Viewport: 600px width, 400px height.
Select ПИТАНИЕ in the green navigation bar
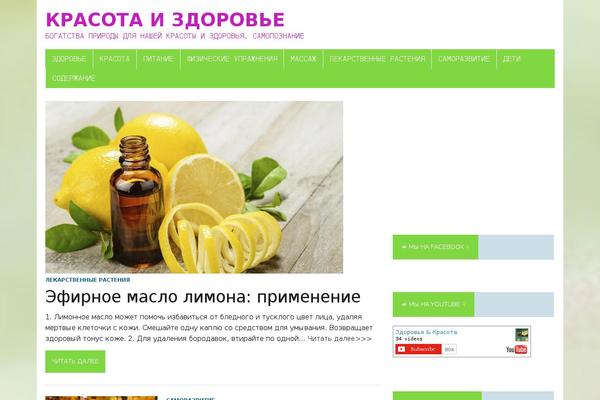[x=158, y=59]
